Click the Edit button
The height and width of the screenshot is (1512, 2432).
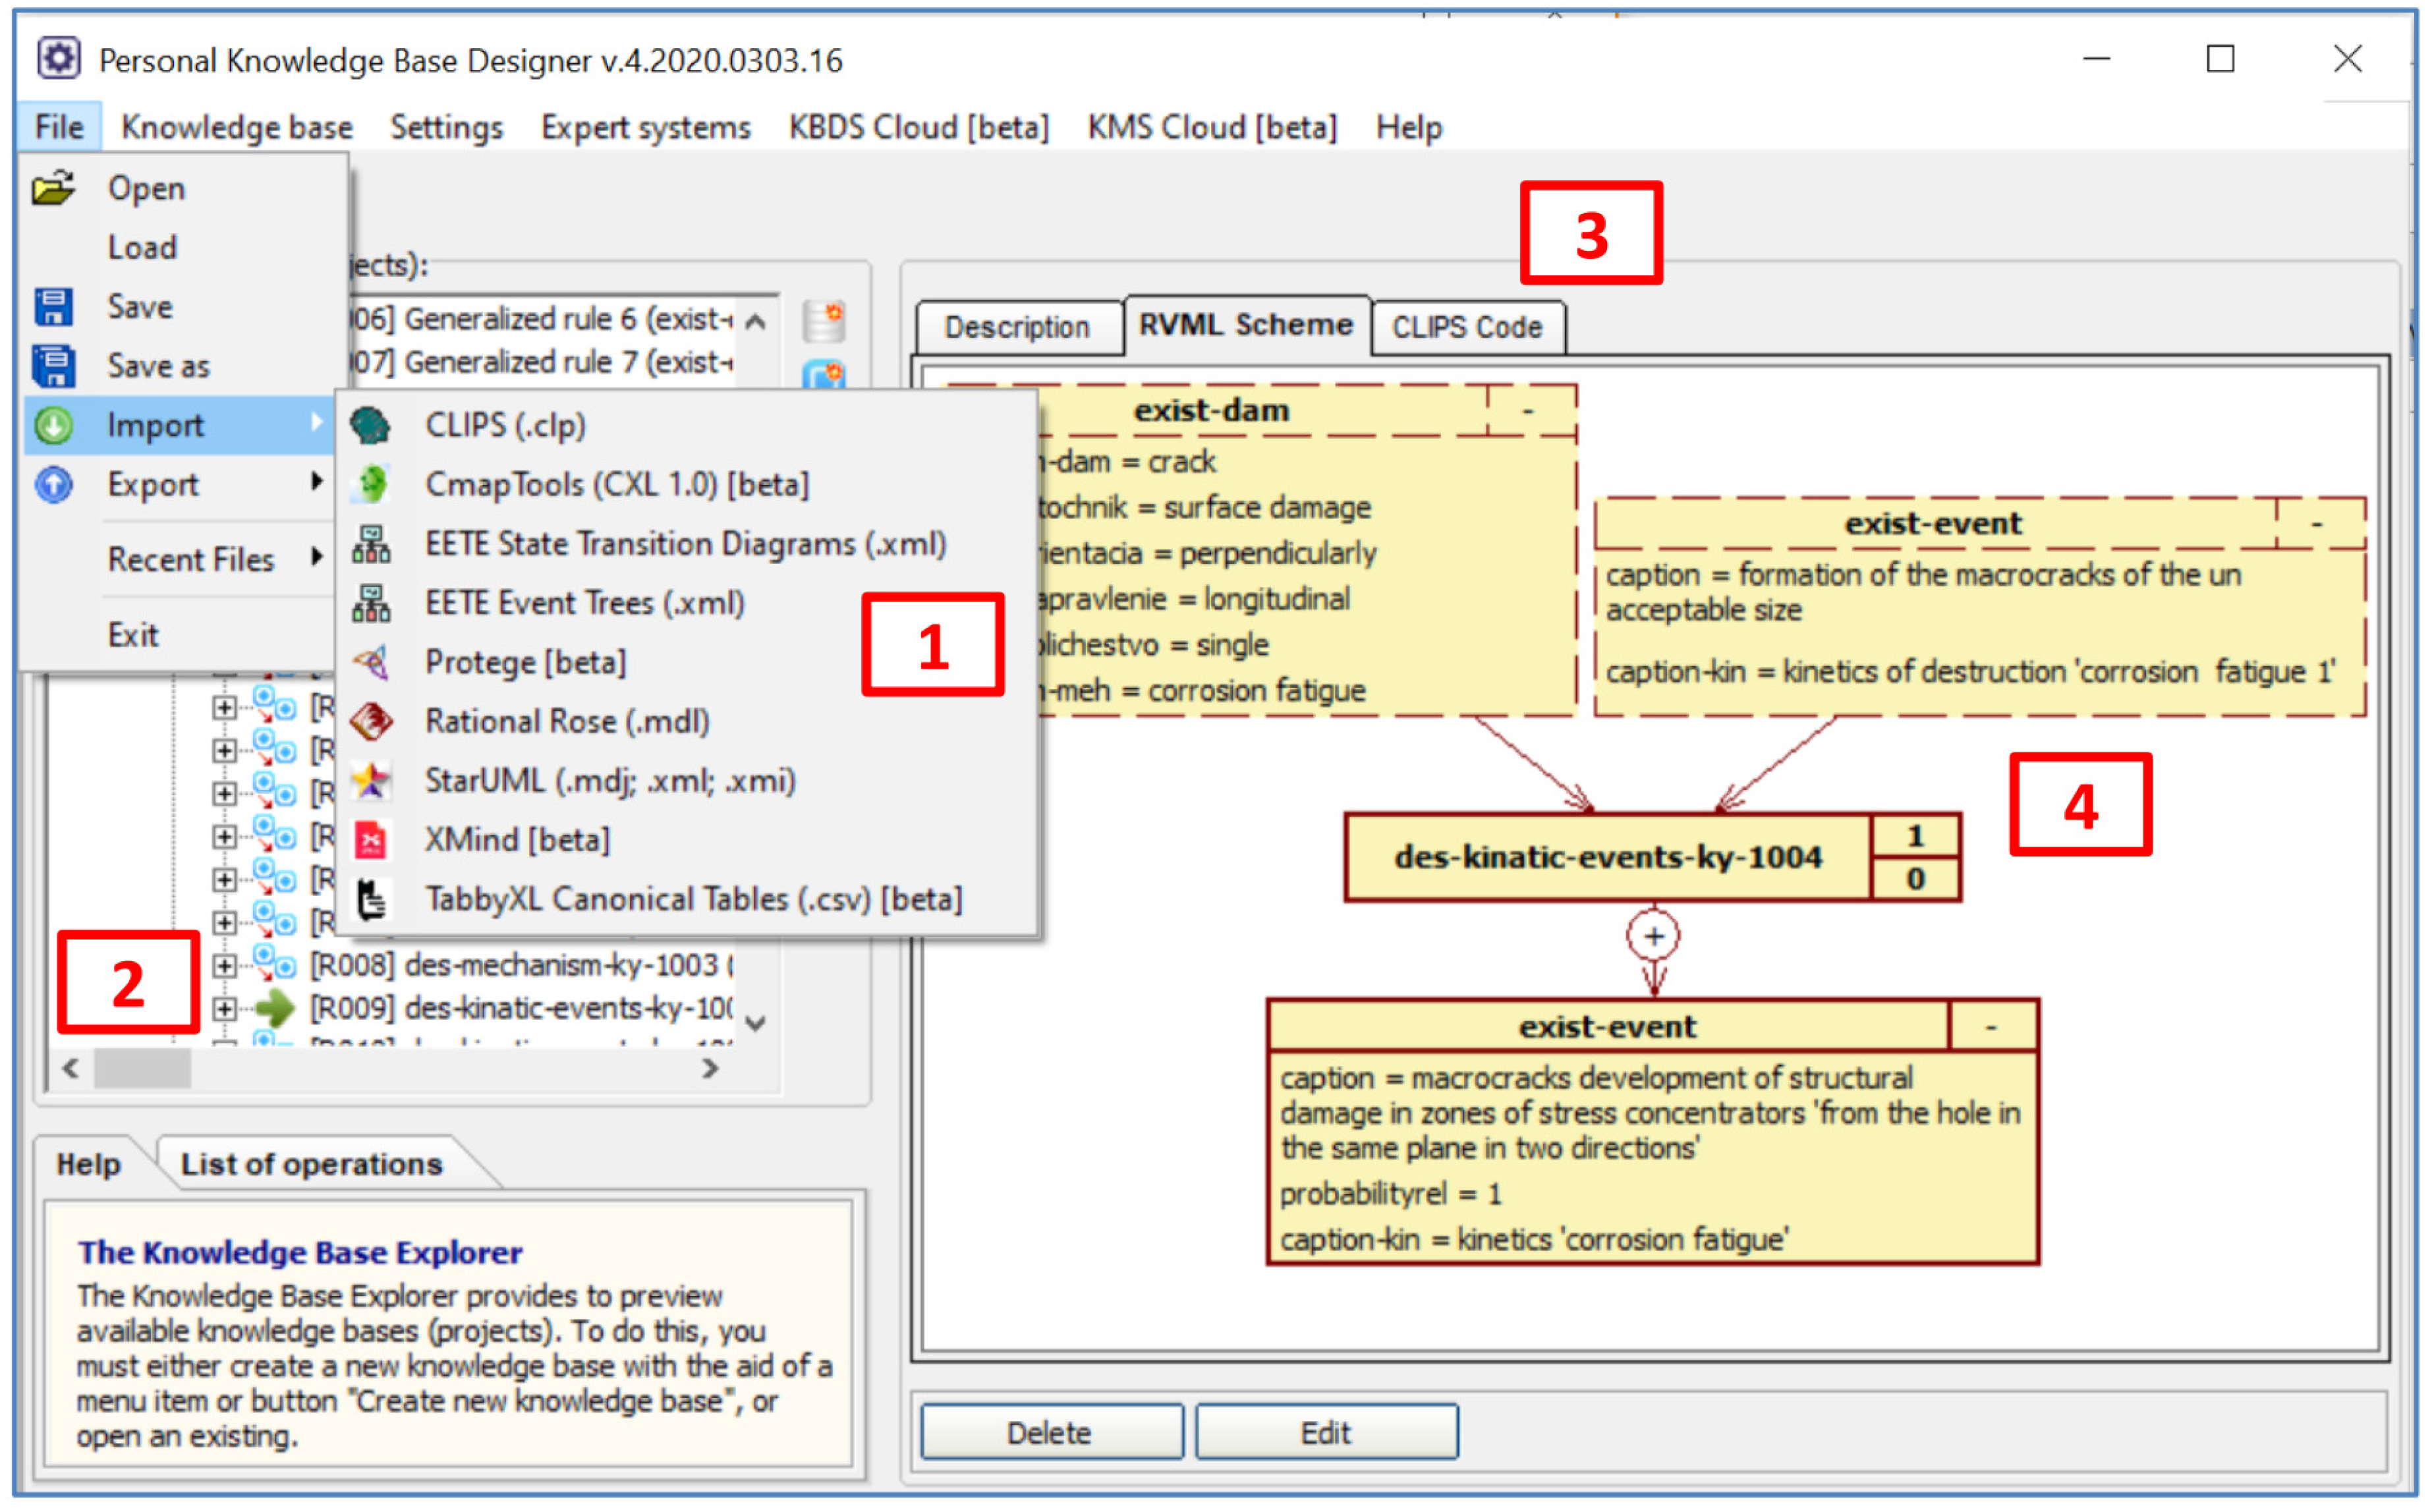tap(1327, 1434)
